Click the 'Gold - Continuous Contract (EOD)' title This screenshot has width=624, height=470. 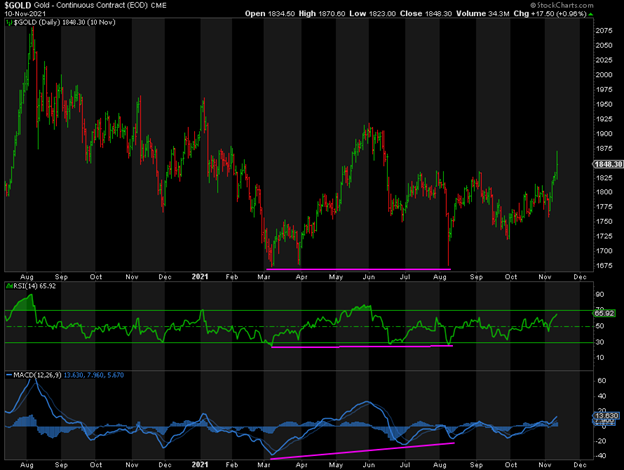click(91, 5)
